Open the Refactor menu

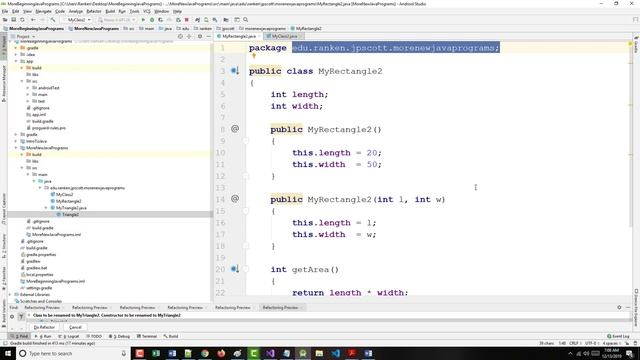coord(93,11)
